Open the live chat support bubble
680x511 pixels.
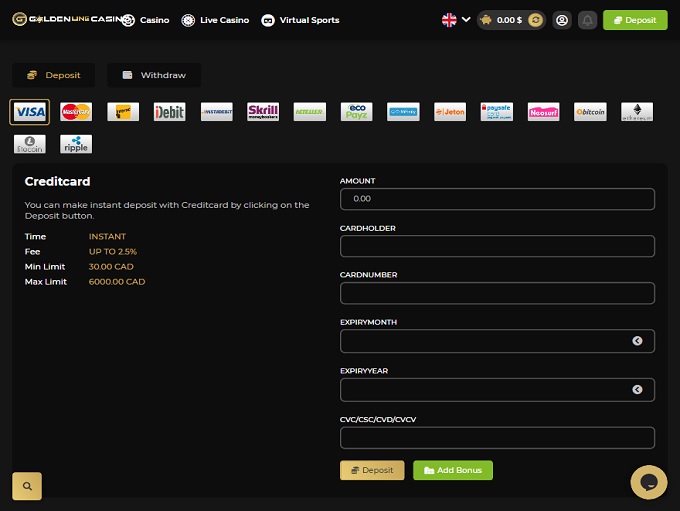(x=649, y=482)
